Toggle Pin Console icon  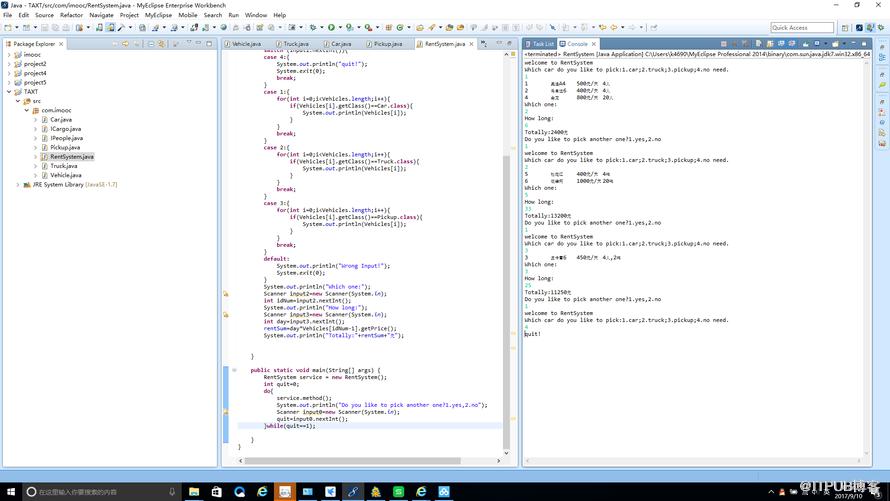point(805,44)
